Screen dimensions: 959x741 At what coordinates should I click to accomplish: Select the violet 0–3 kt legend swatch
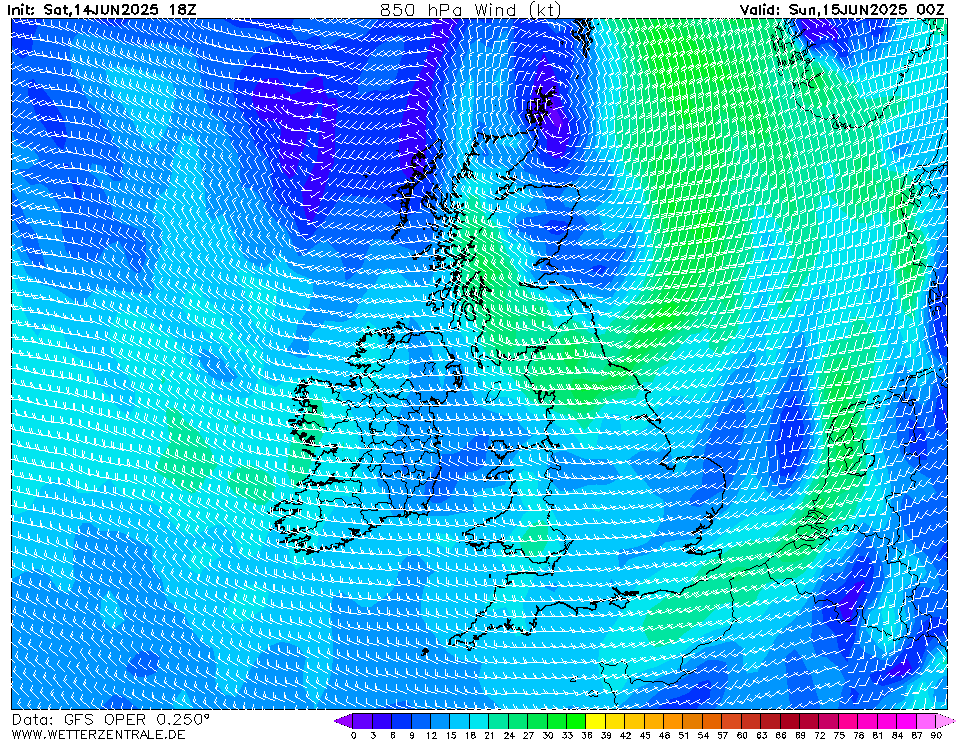[x=363, y=721]
